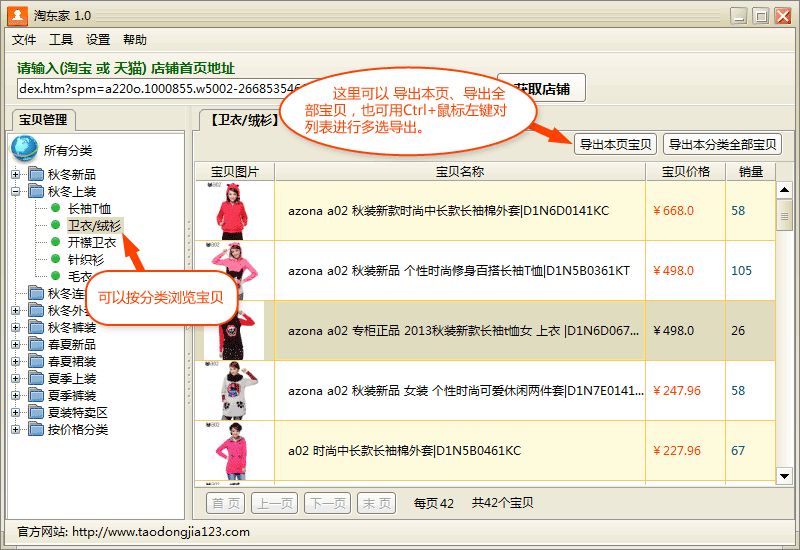Click the 春夏裙装 folder icon
800x550 pixels.
click(x=36, y=361)
